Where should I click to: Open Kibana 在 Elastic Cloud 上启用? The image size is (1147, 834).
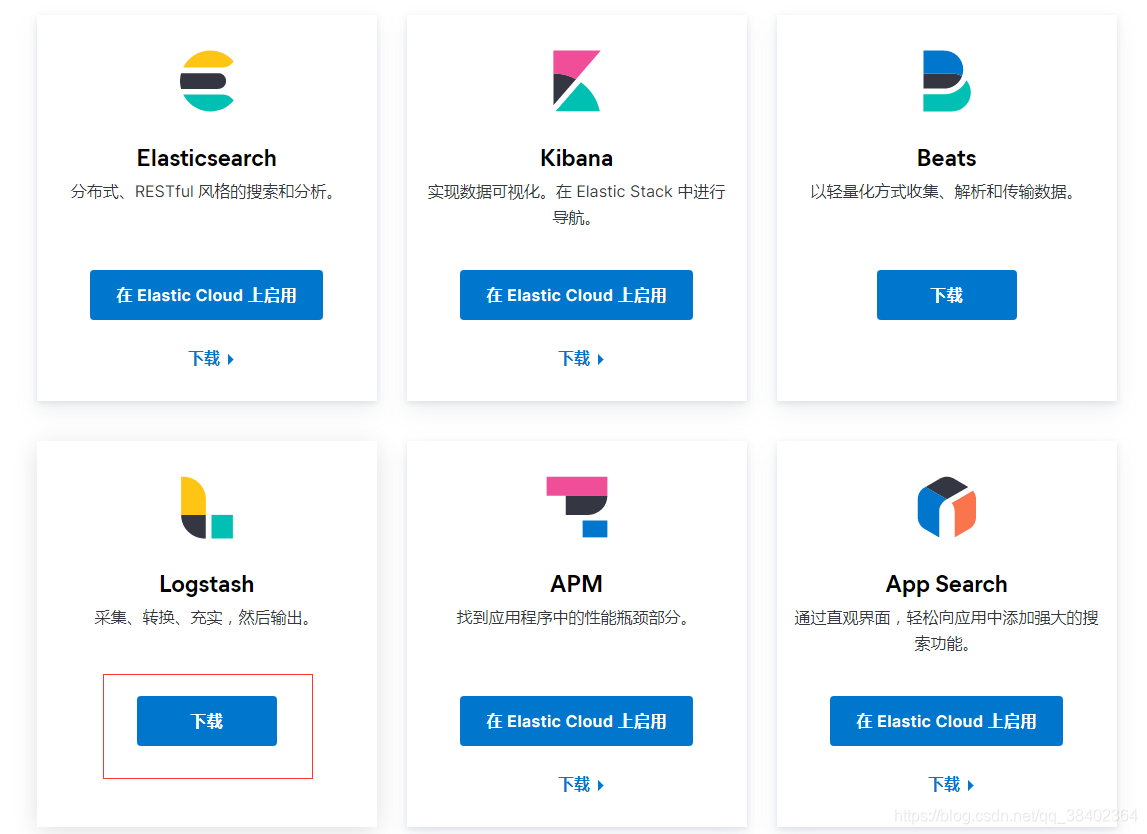coord(576,295)
